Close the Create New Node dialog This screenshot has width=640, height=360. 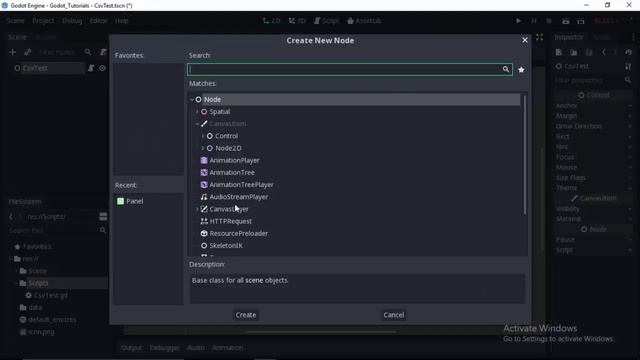(525, 40)
